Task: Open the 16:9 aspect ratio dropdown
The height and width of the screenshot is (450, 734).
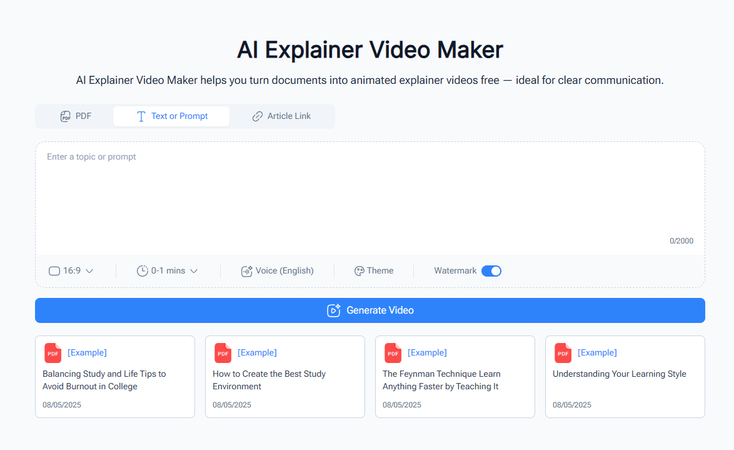Action: pyautogui.click(x=71, y=271)
